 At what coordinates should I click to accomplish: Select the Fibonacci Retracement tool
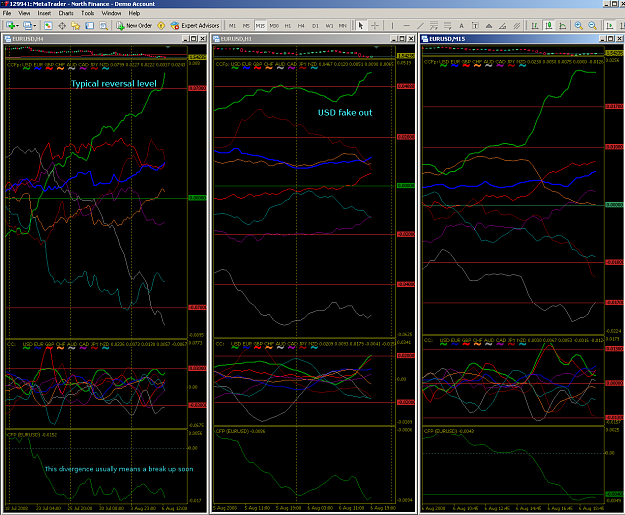pos(448,26)
